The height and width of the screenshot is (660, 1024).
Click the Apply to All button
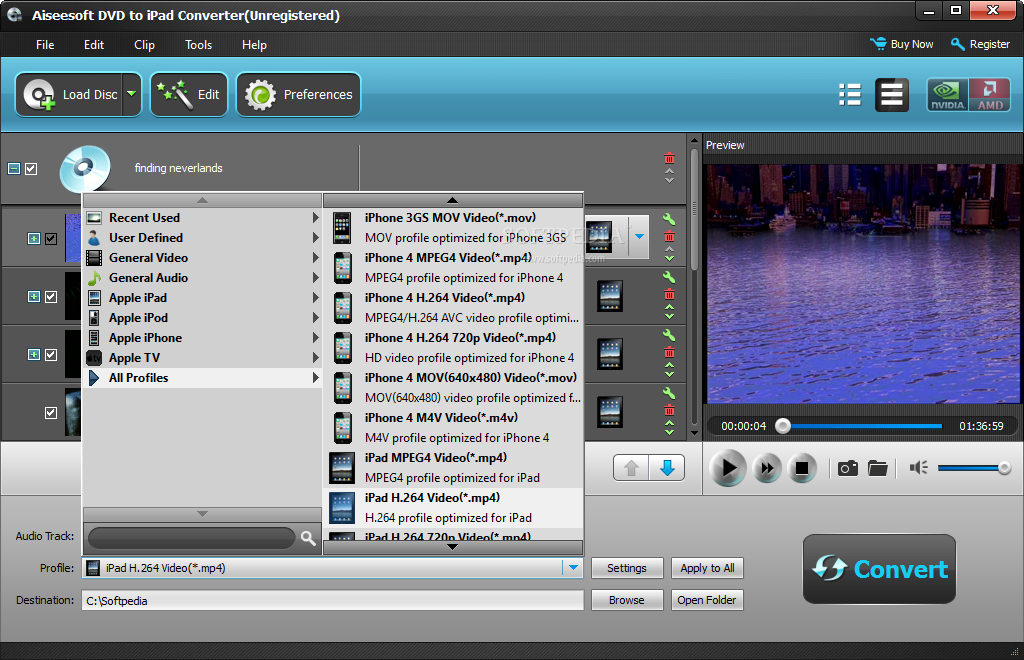coord(707,568)
